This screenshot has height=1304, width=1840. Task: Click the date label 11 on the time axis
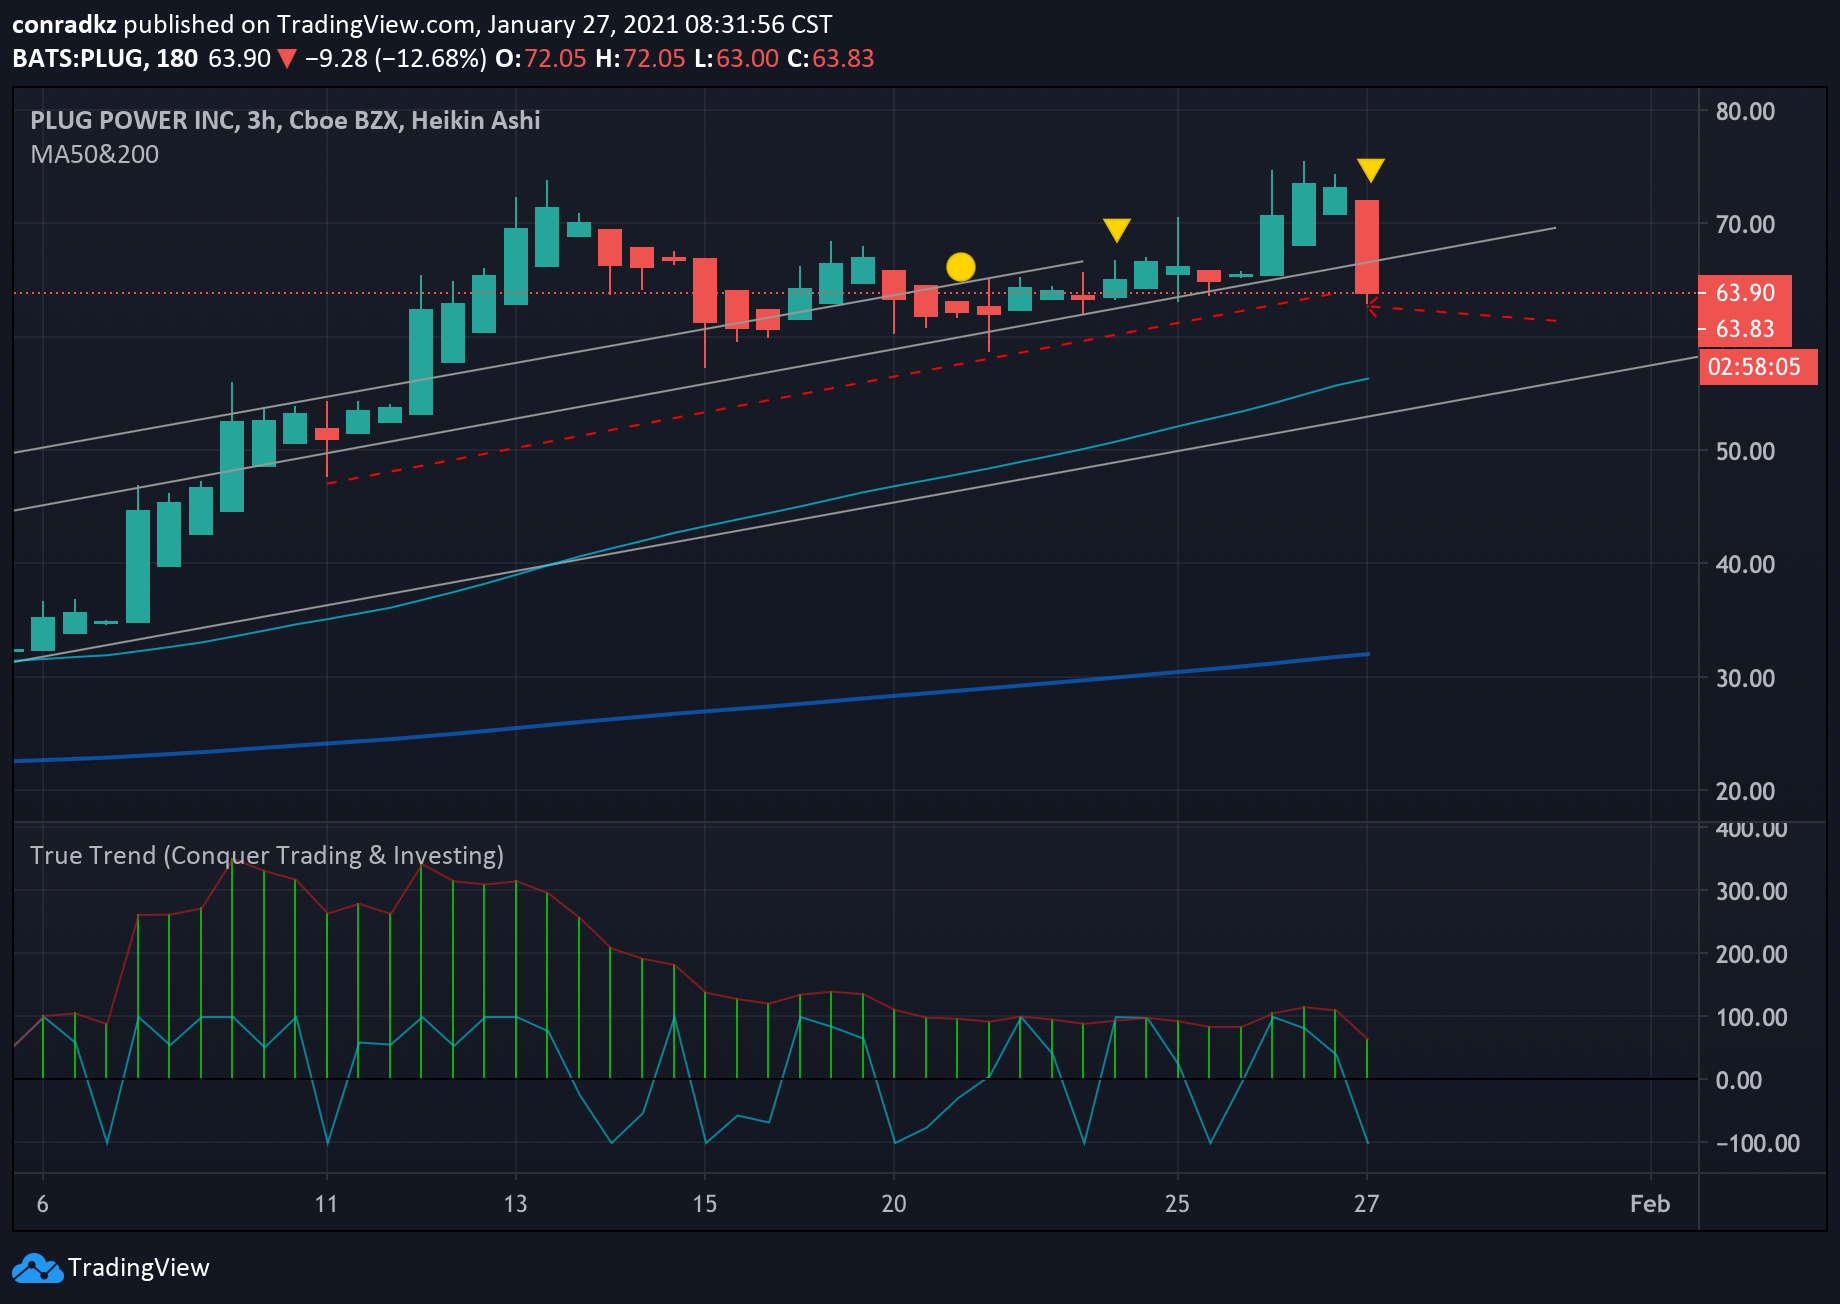[x=326, y=1204]
